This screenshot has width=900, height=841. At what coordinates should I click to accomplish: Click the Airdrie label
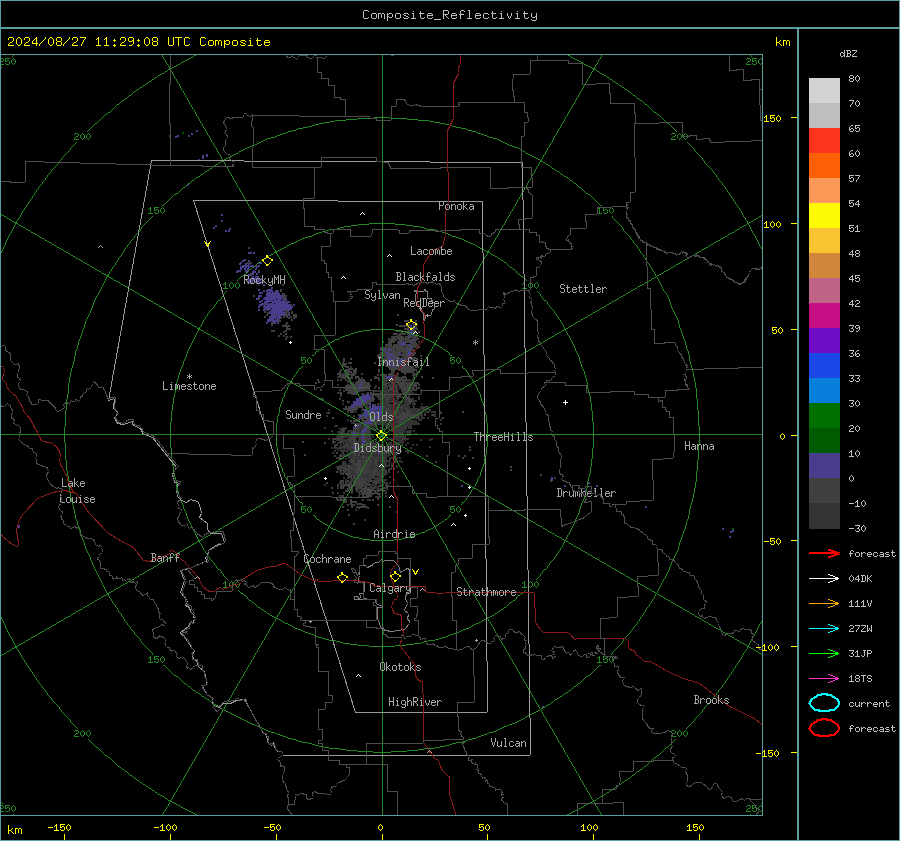coord(394,534)
